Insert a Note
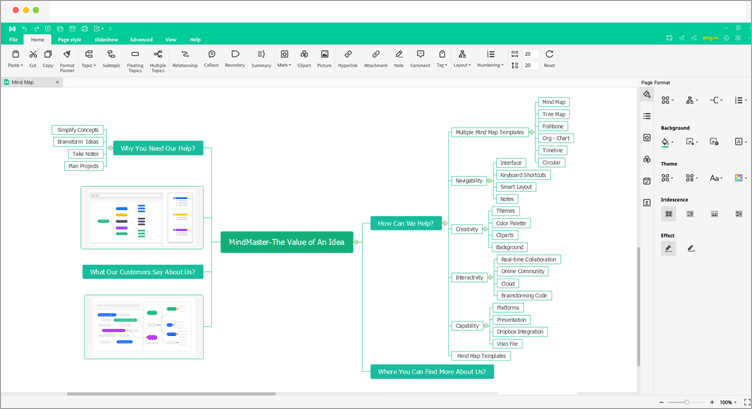752x409 pixels. 399,58
